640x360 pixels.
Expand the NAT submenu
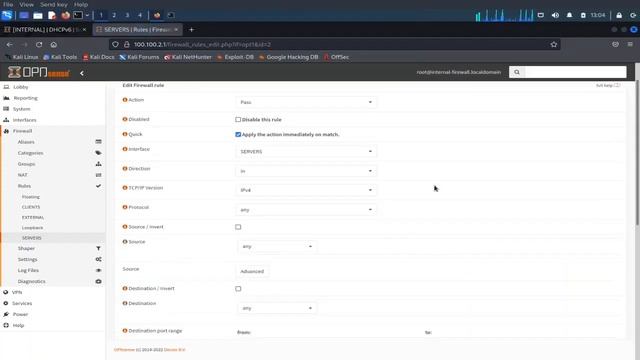[x=22, y=175]
